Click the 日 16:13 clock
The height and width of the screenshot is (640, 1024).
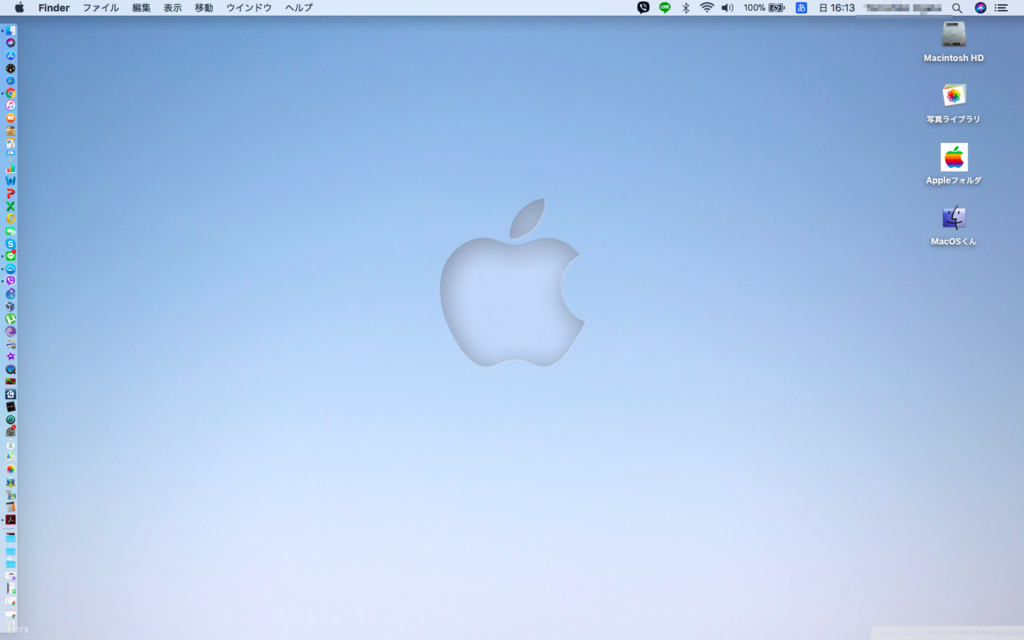point(837,8)
